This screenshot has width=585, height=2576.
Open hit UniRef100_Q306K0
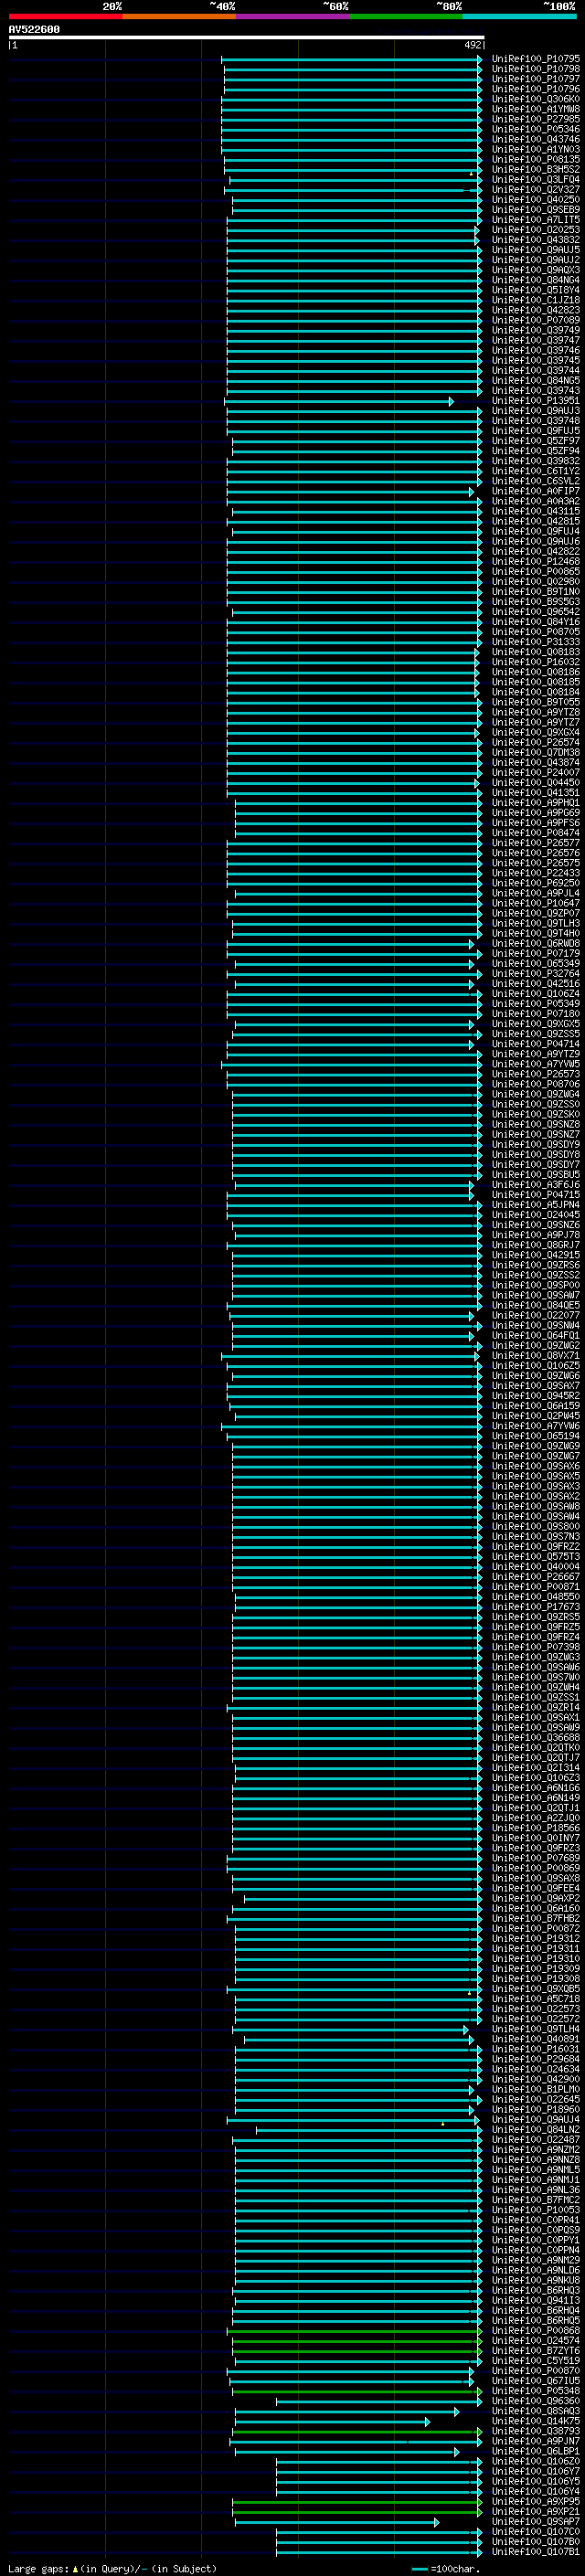coord(536,99)
